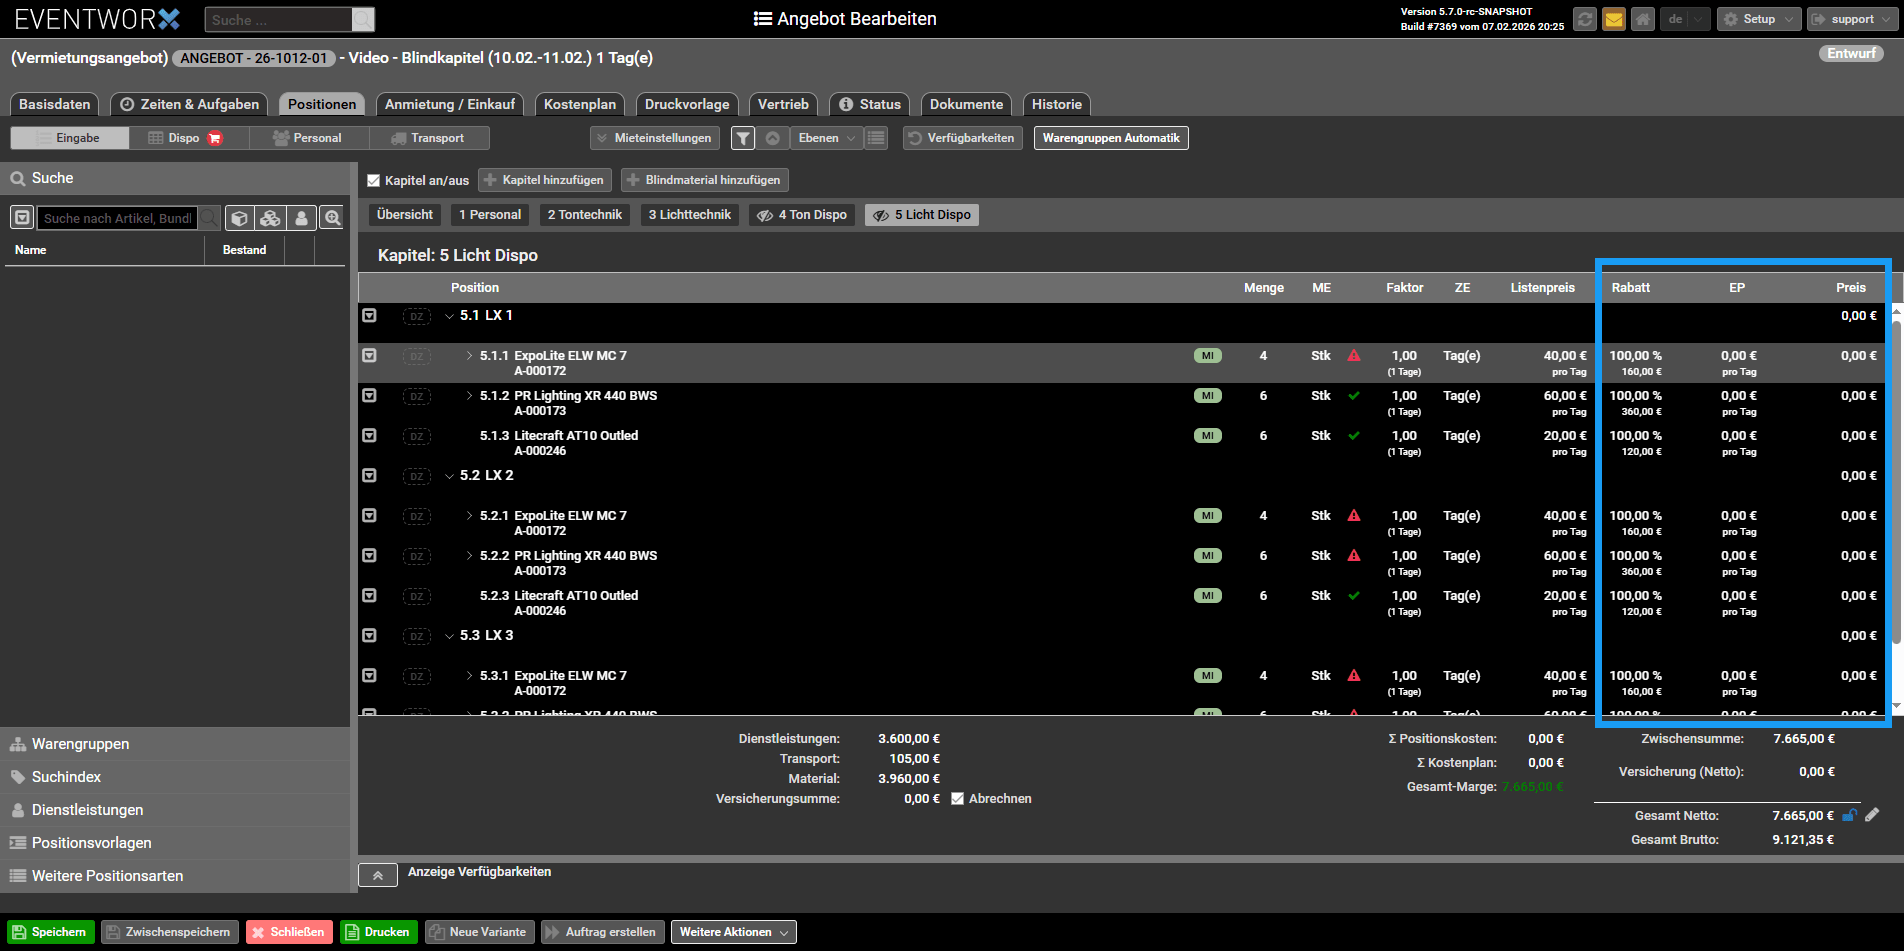Switch to the Kostenplan tab
The height and width of the screenshot is (951, 1904).
579,104
